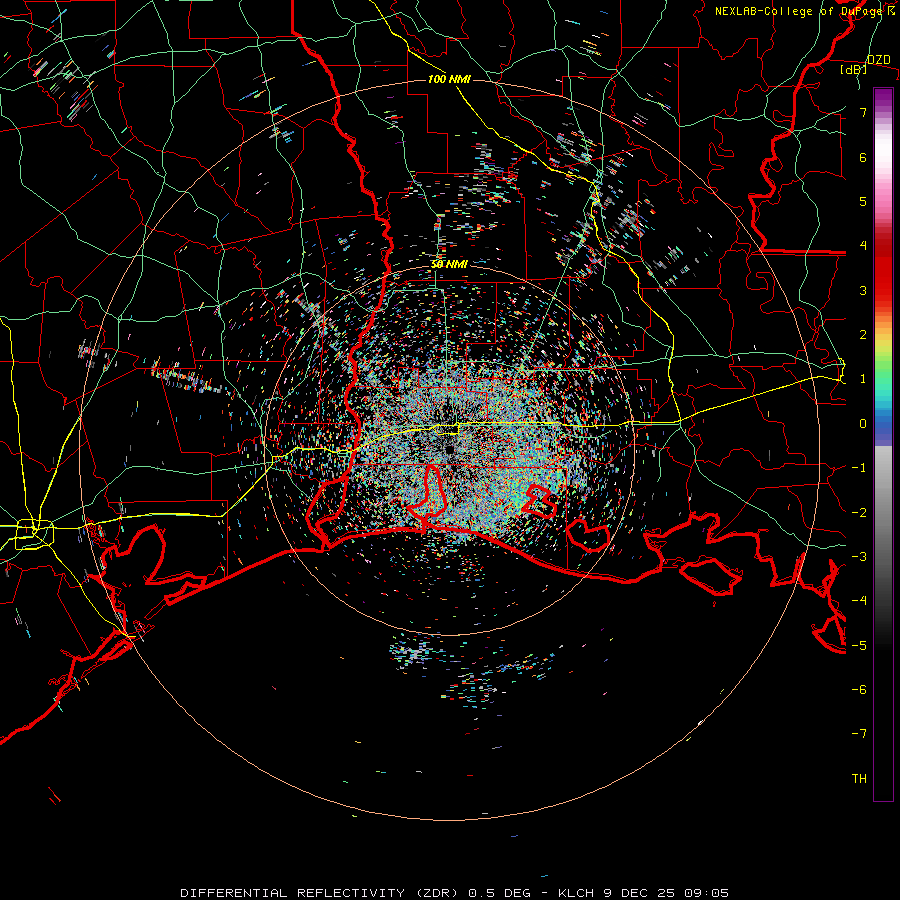Click the 100 NMI range ring label
The width and height of the screenshot is (900, 900).
click(449, 79)
